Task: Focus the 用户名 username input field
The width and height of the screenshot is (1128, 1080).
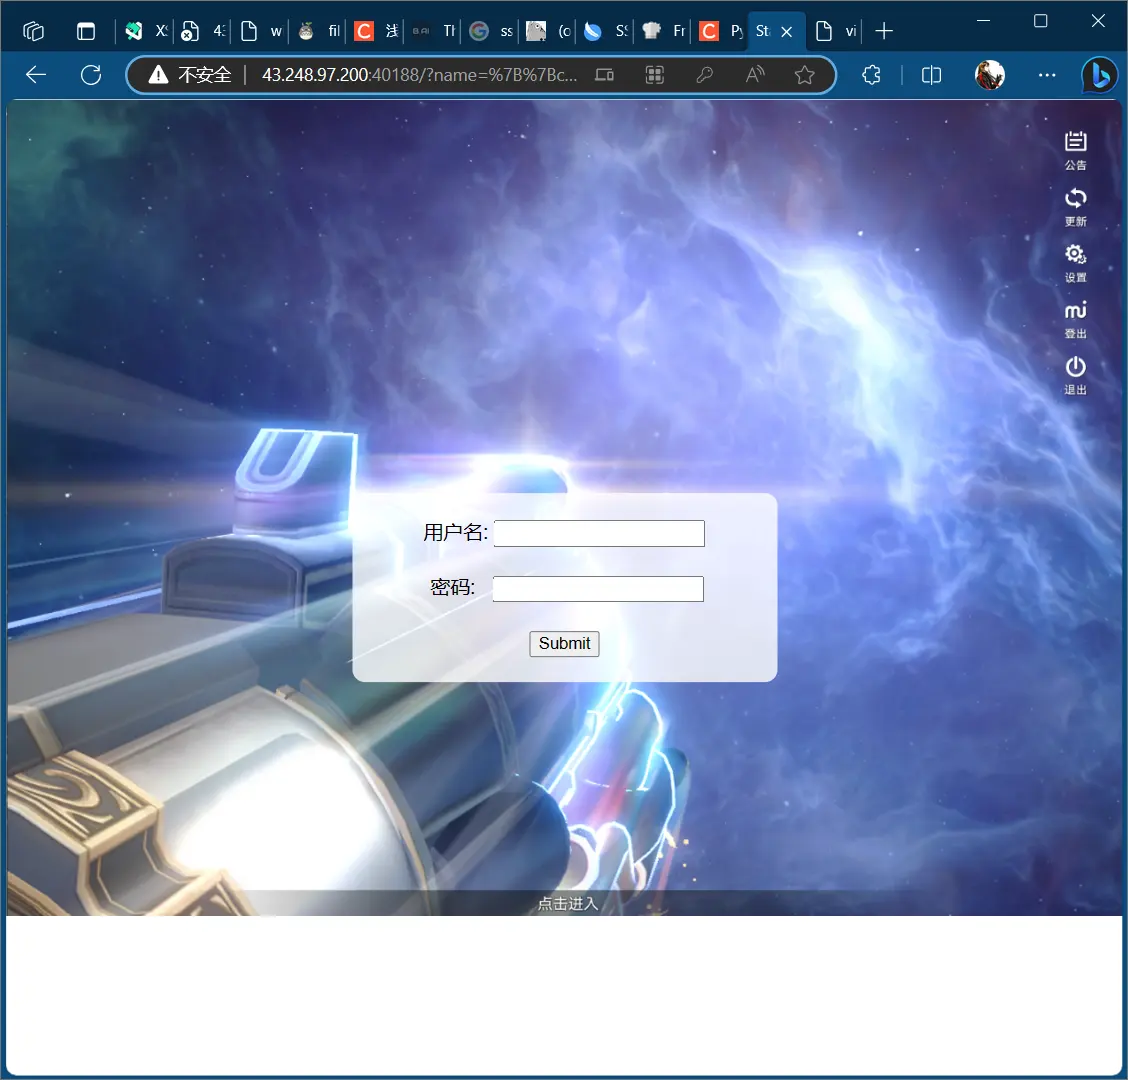Action: [x=599, y=534]
